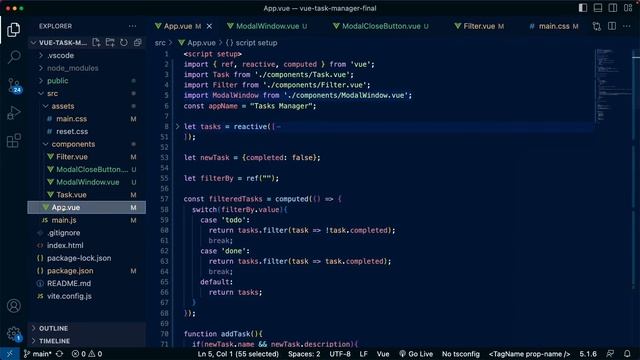Screen dimensions: 640x360
Task: Open reset.css in file tree
Action: 72,131
